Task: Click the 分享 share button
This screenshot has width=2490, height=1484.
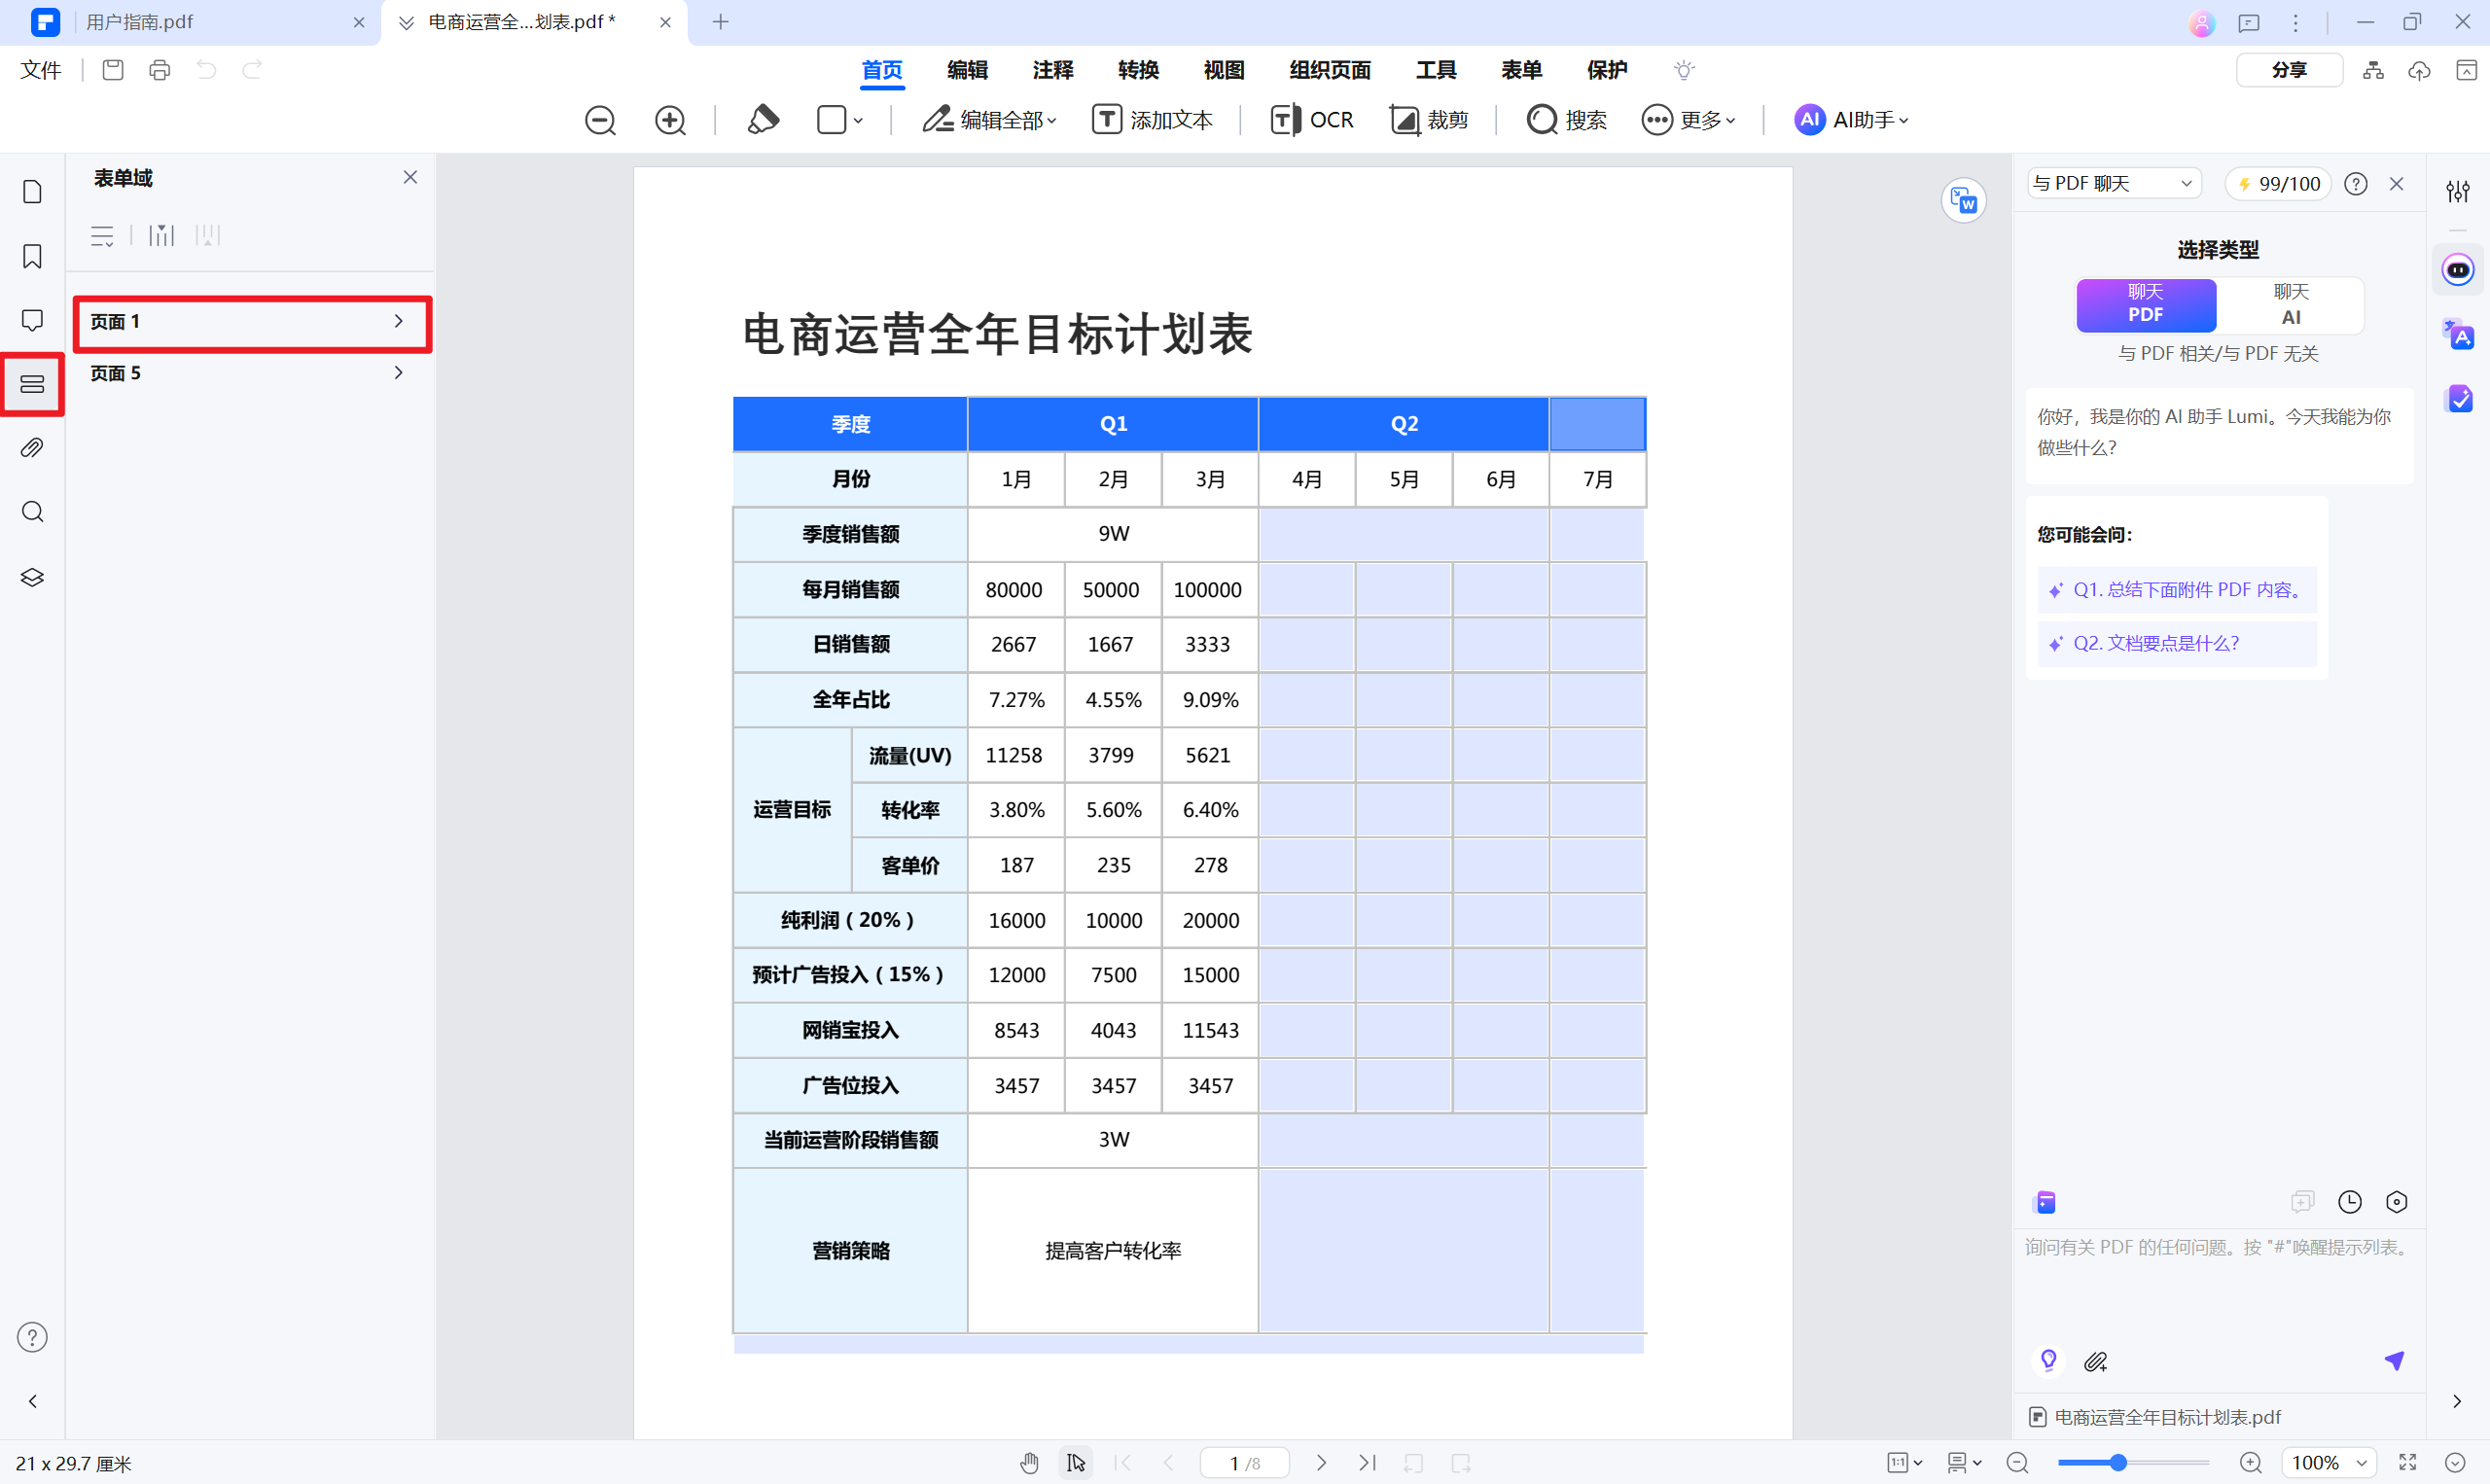Action: click(2289, 70)
